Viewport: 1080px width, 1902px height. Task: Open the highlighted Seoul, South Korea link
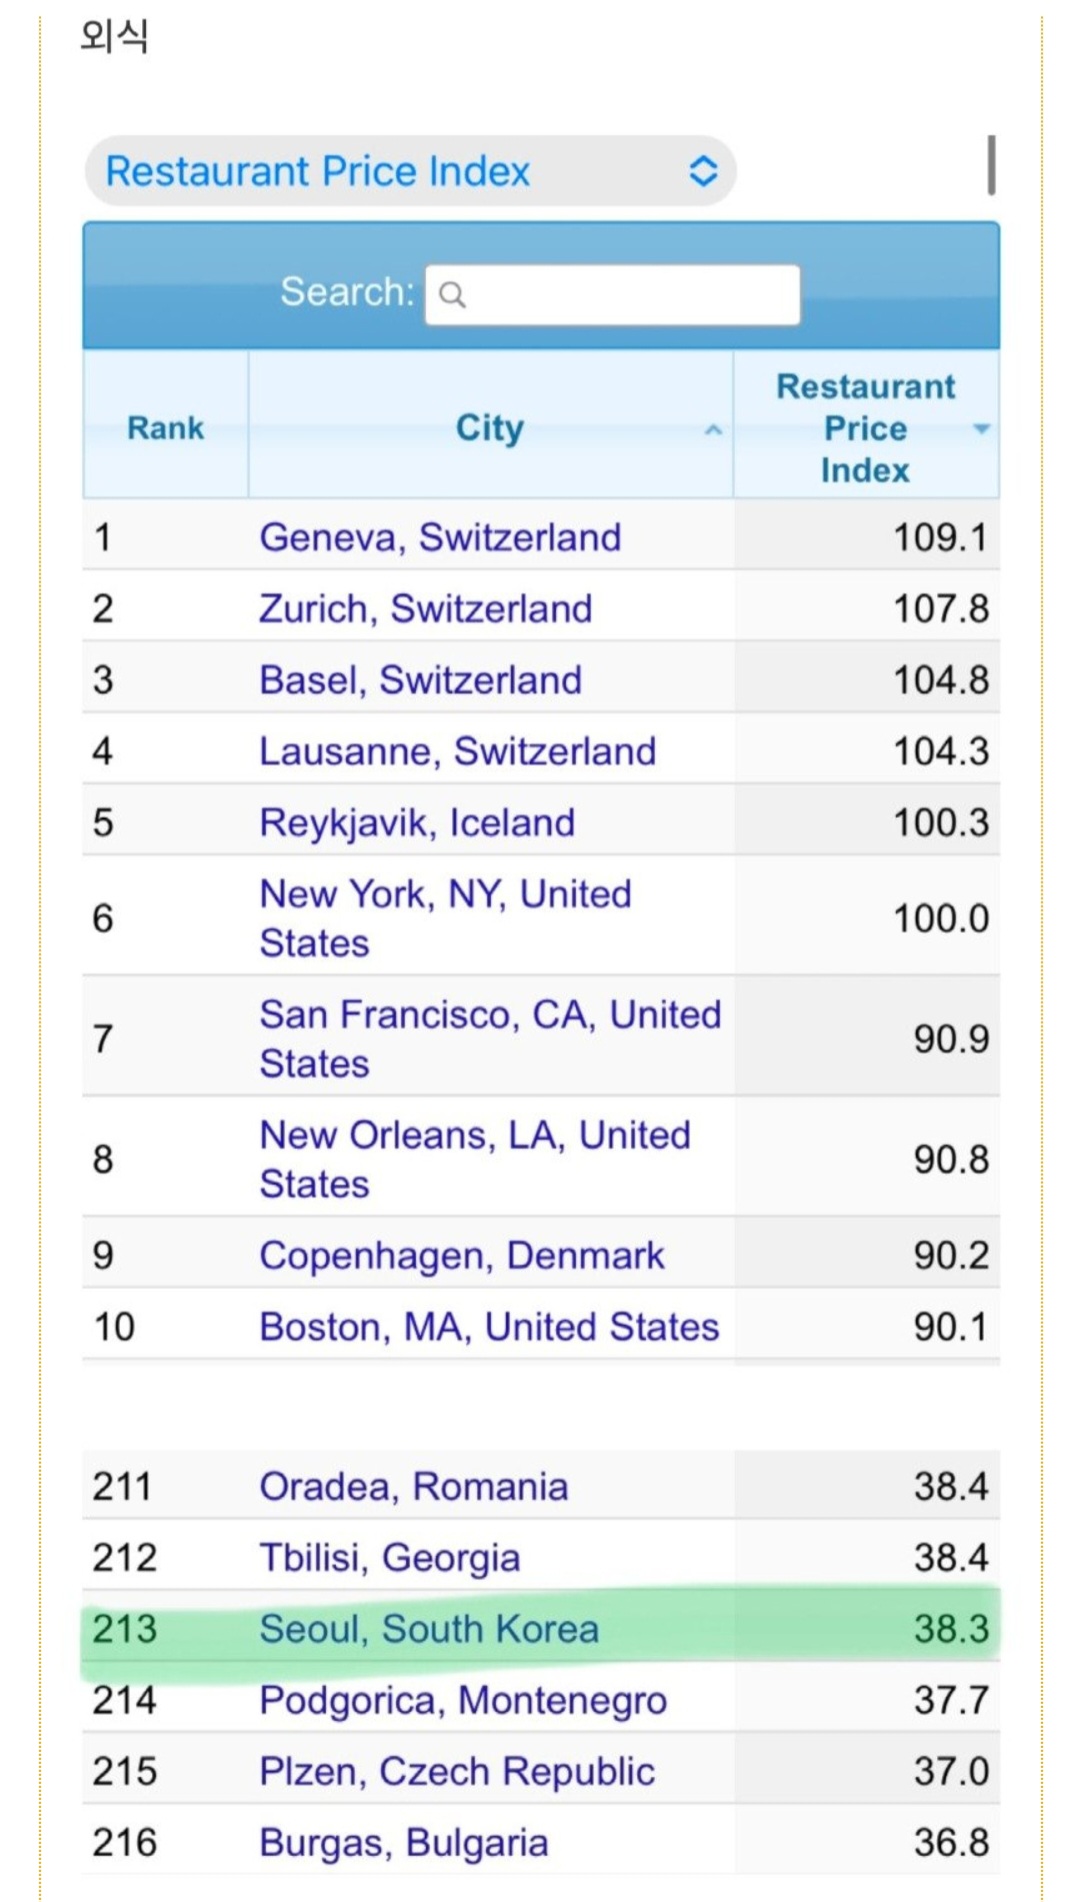pos(429,1628)
